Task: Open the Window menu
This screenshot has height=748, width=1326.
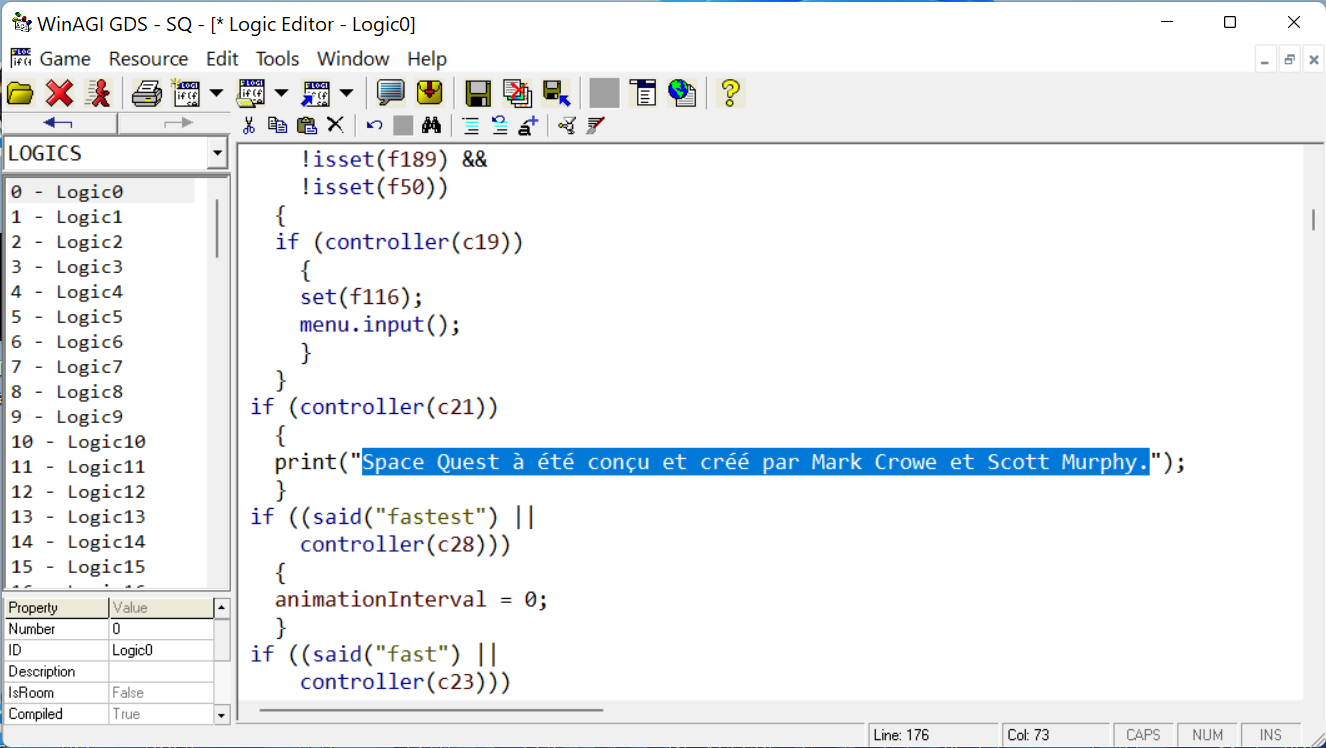Action: click(x=353, y=59)
